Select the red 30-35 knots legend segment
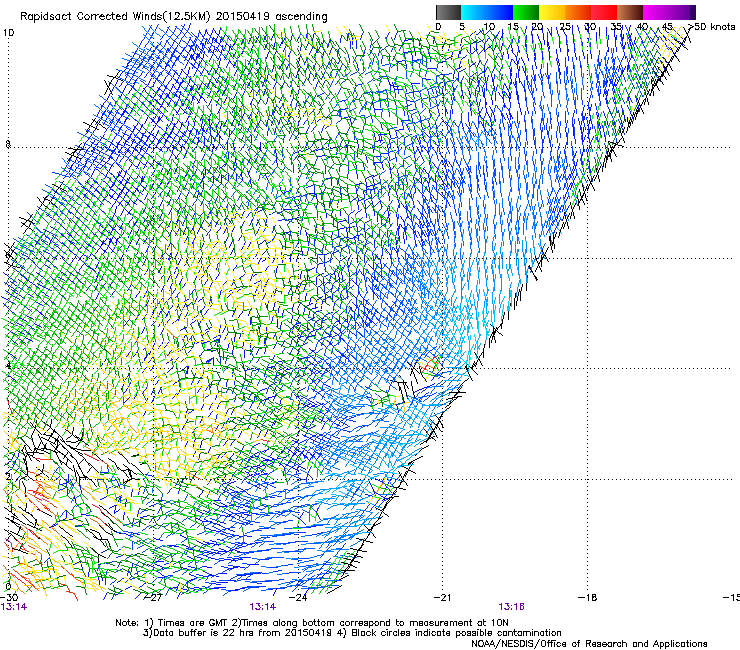Viewport: 740px width, 650px height. (604, 12)
